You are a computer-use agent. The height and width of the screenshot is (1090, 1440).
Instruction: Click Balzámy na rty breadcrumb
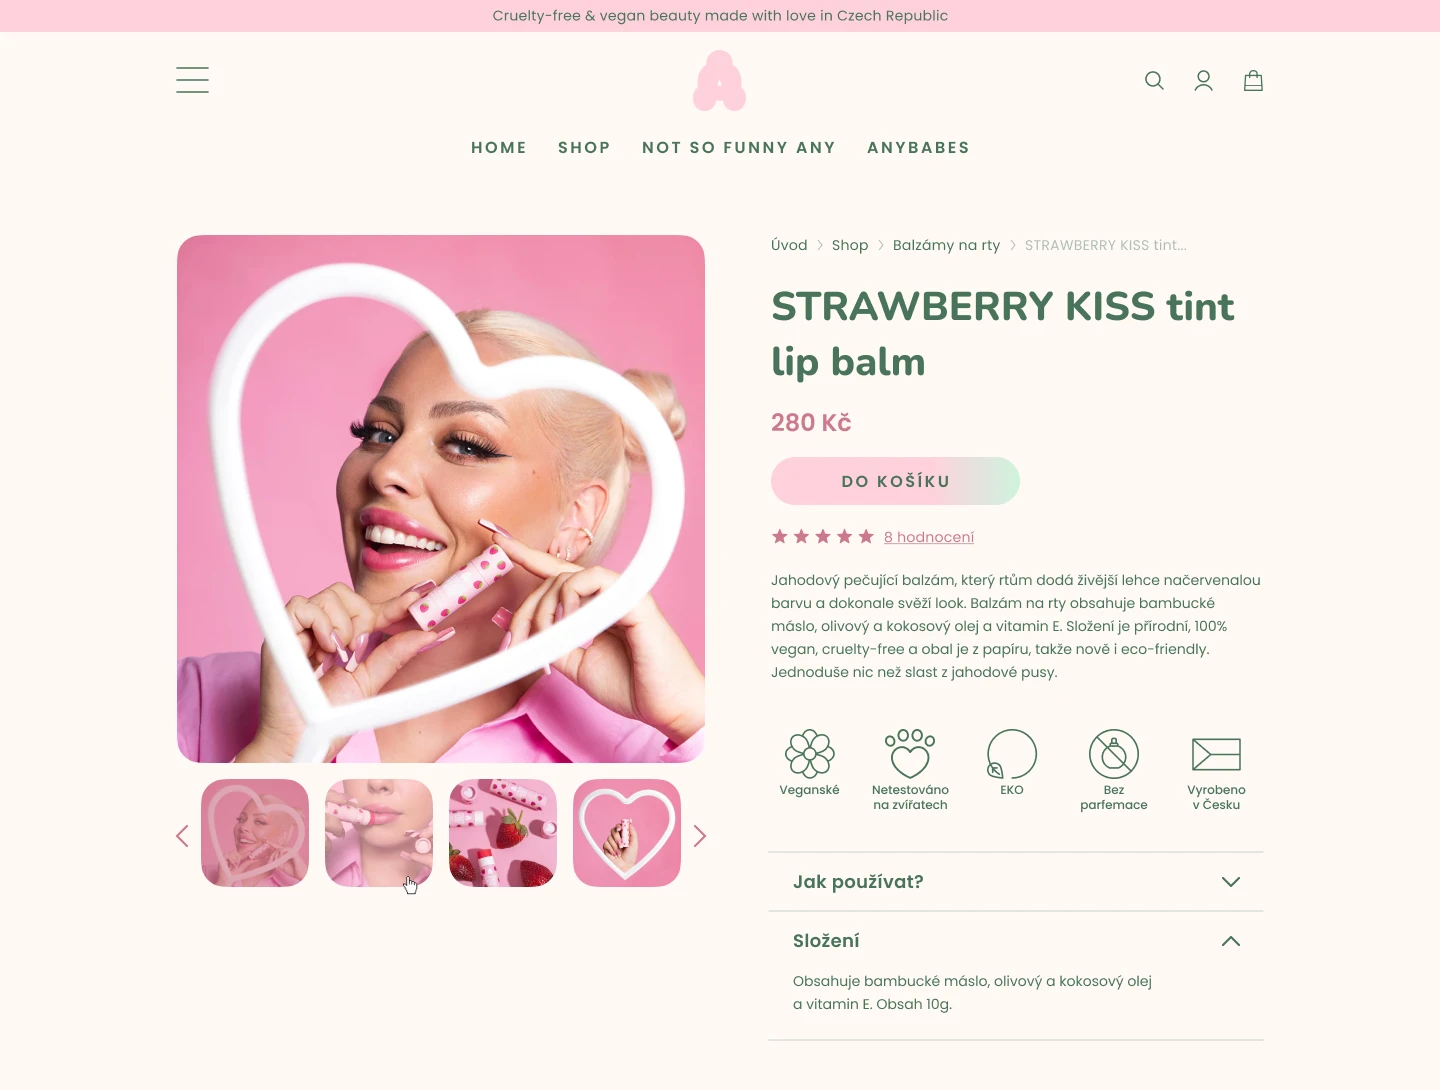946,245
